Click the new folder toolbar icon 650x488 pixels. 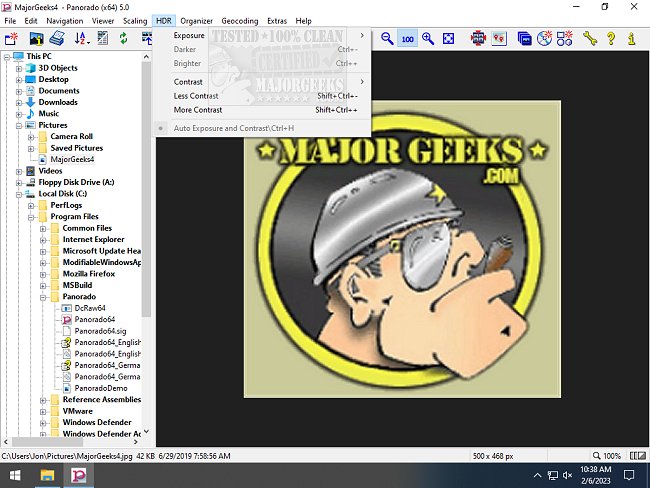click(11, 39)
